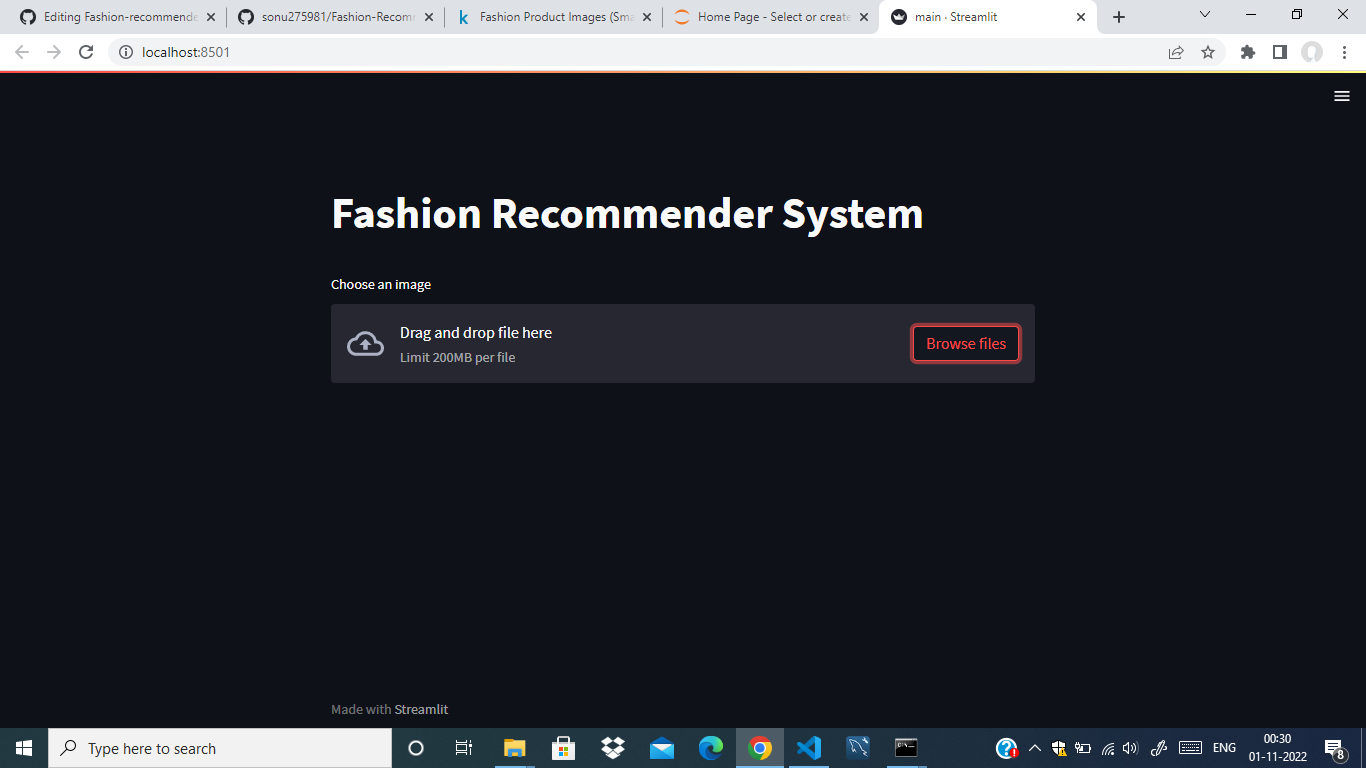Image resolution: width=1366 pixels, height=768 pixels.
Task: Click the volume speaker icon in the tray
Action: tap(1129, 747)
